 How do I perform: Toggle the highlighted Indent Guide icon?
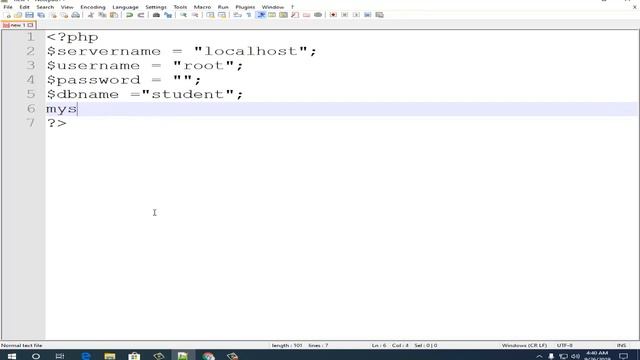(x=260, y=15)
